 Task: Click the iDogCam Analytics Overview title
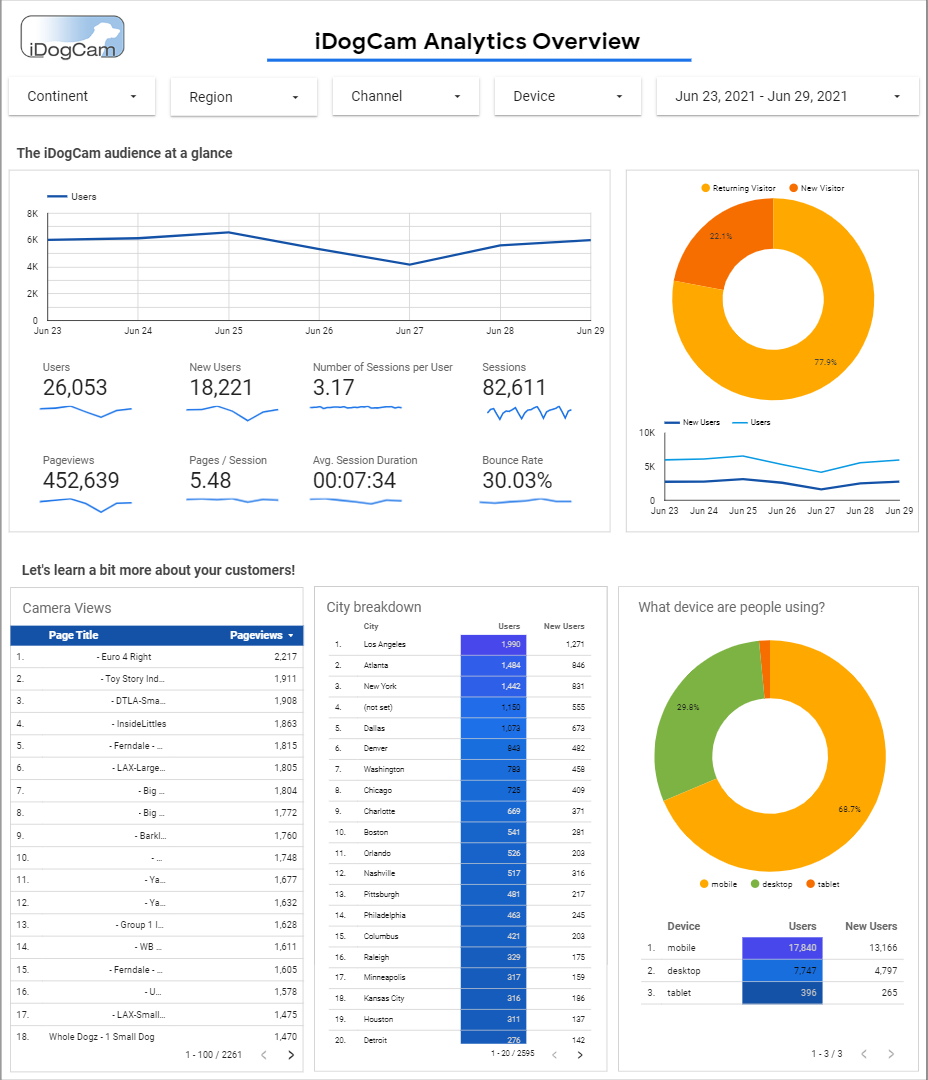coord(477,41)
